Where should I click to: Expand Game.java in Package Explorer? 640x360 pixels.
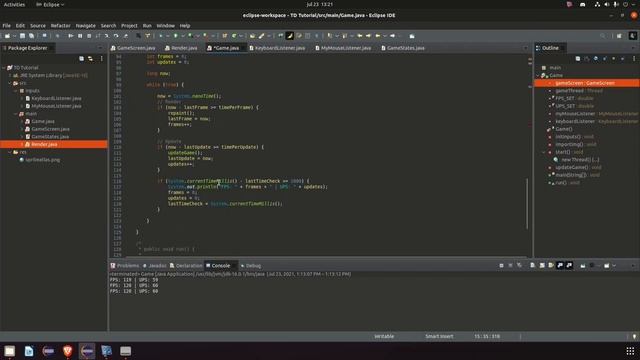[22, 121]
